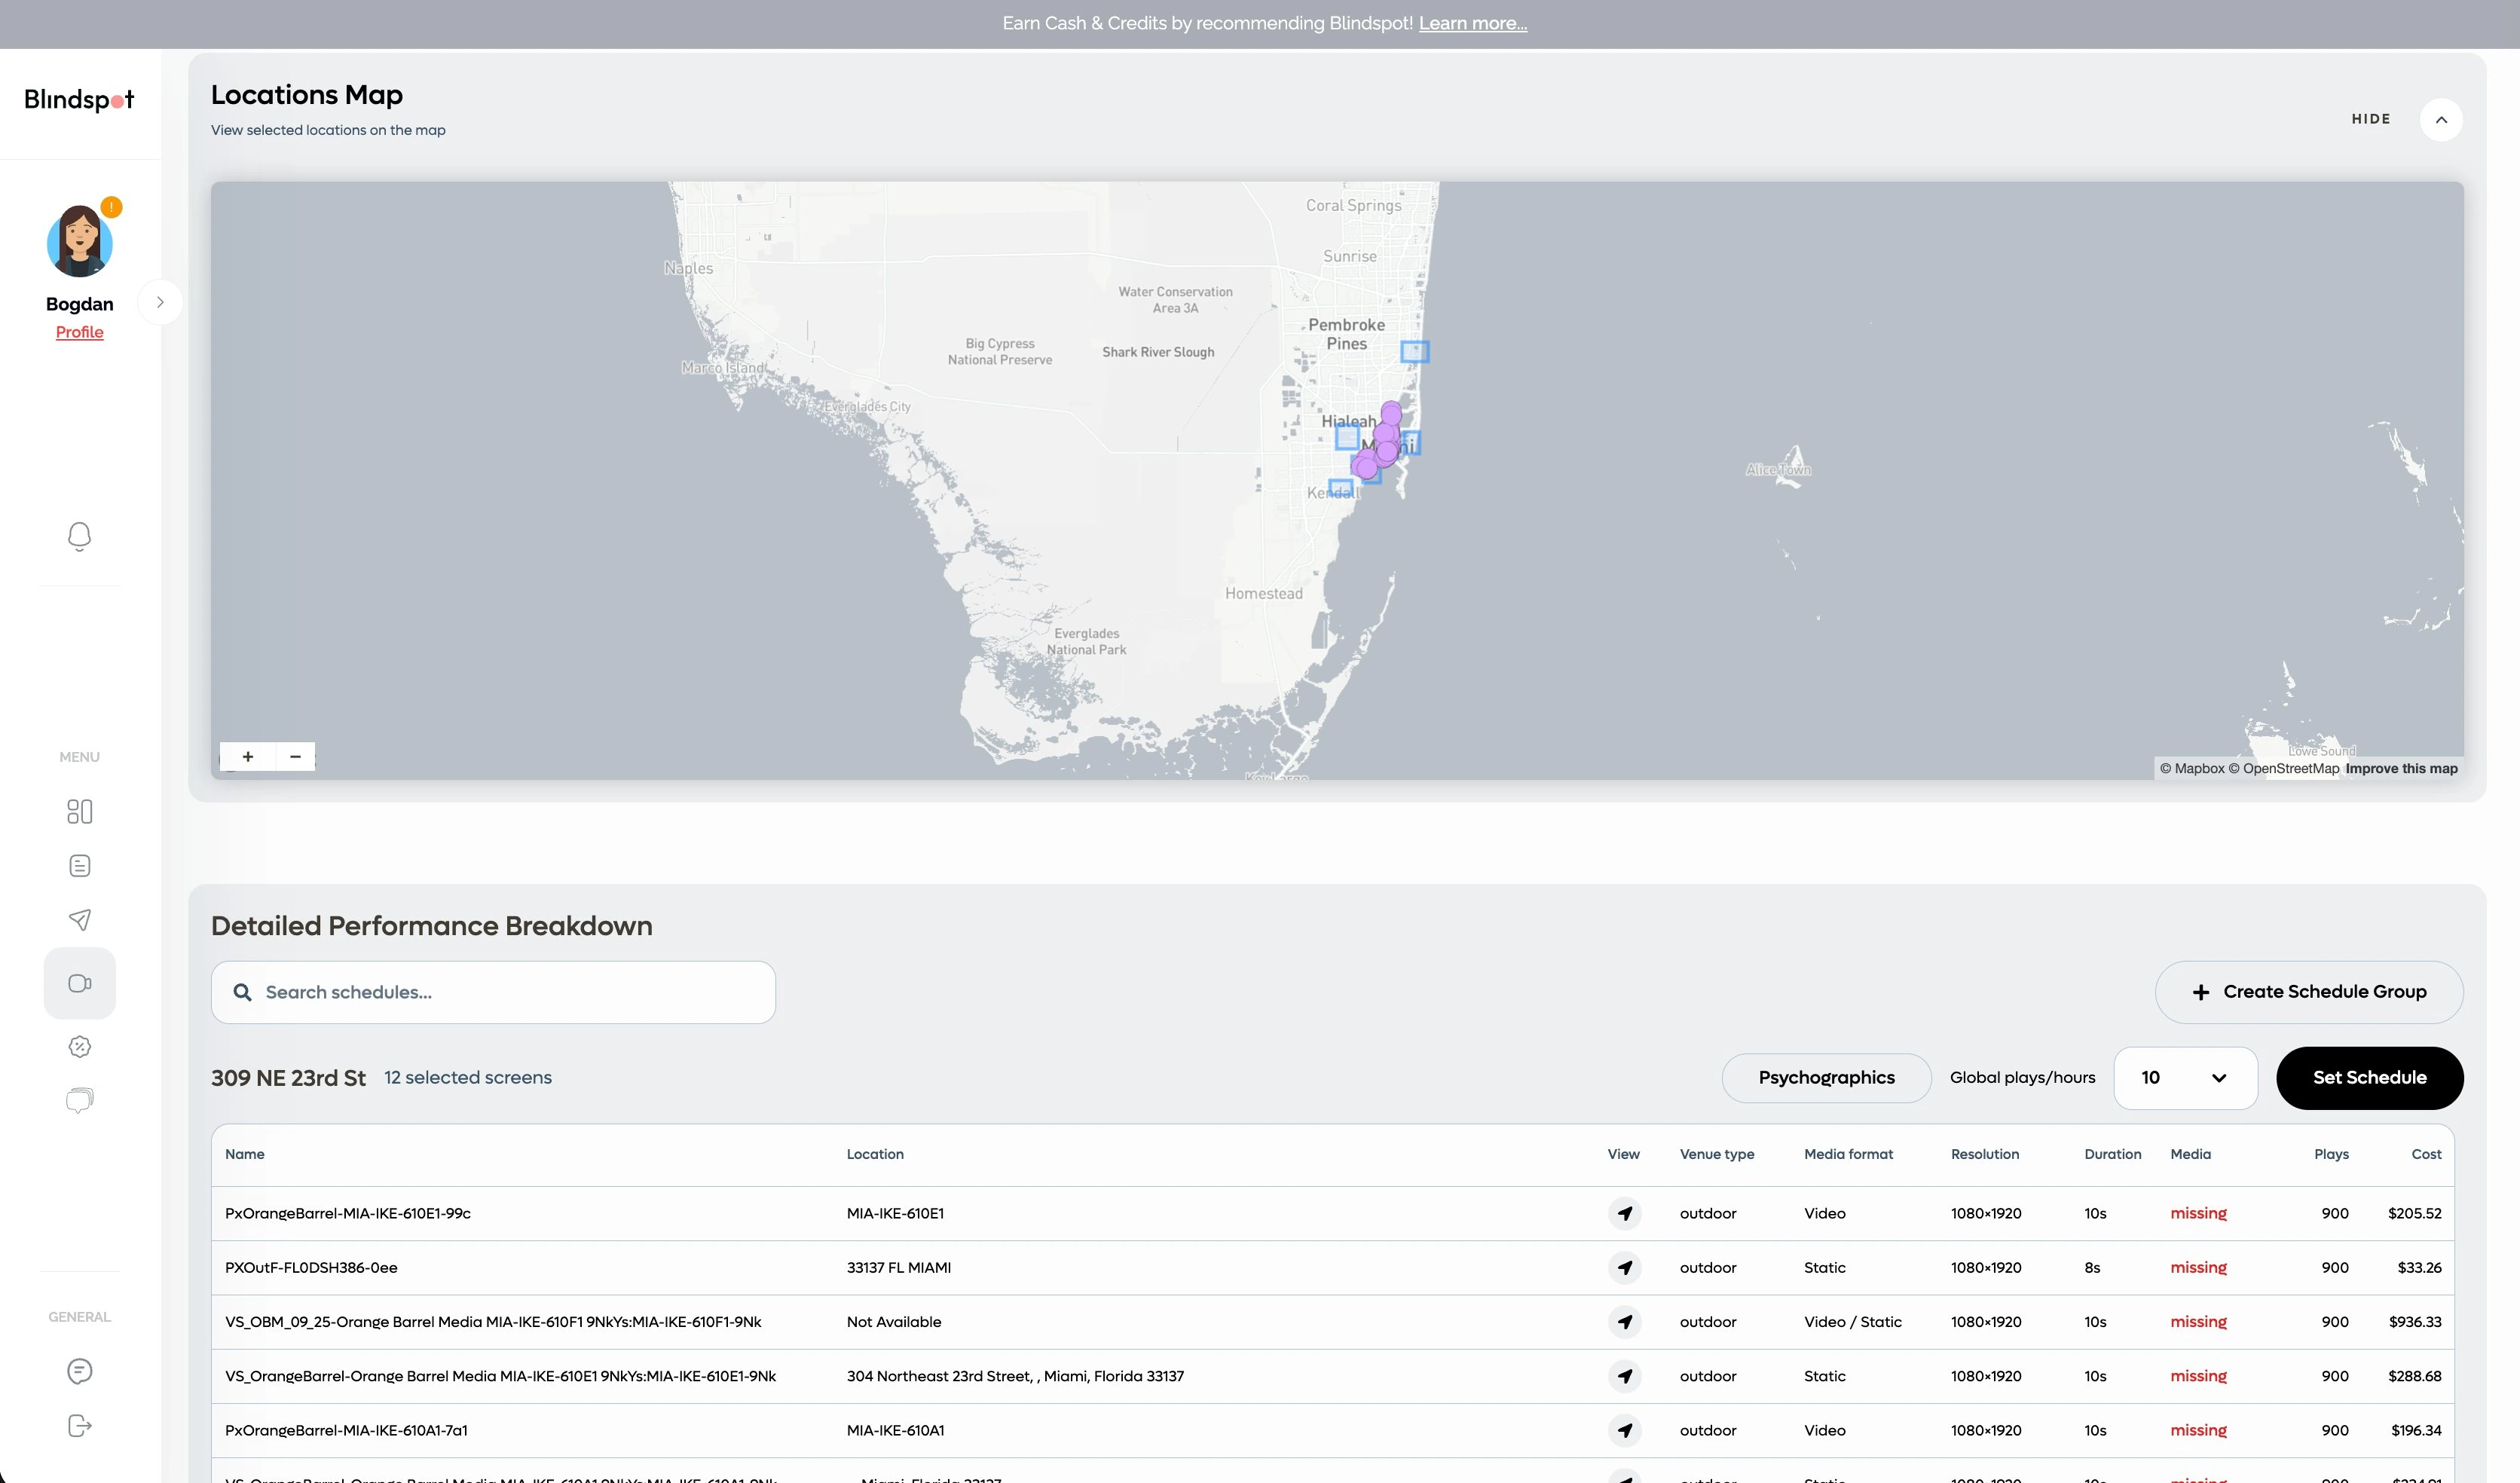Open the Global plays/hours dropdown
This screenshot has height=1483, width=2520.
coord(2185,1078)
